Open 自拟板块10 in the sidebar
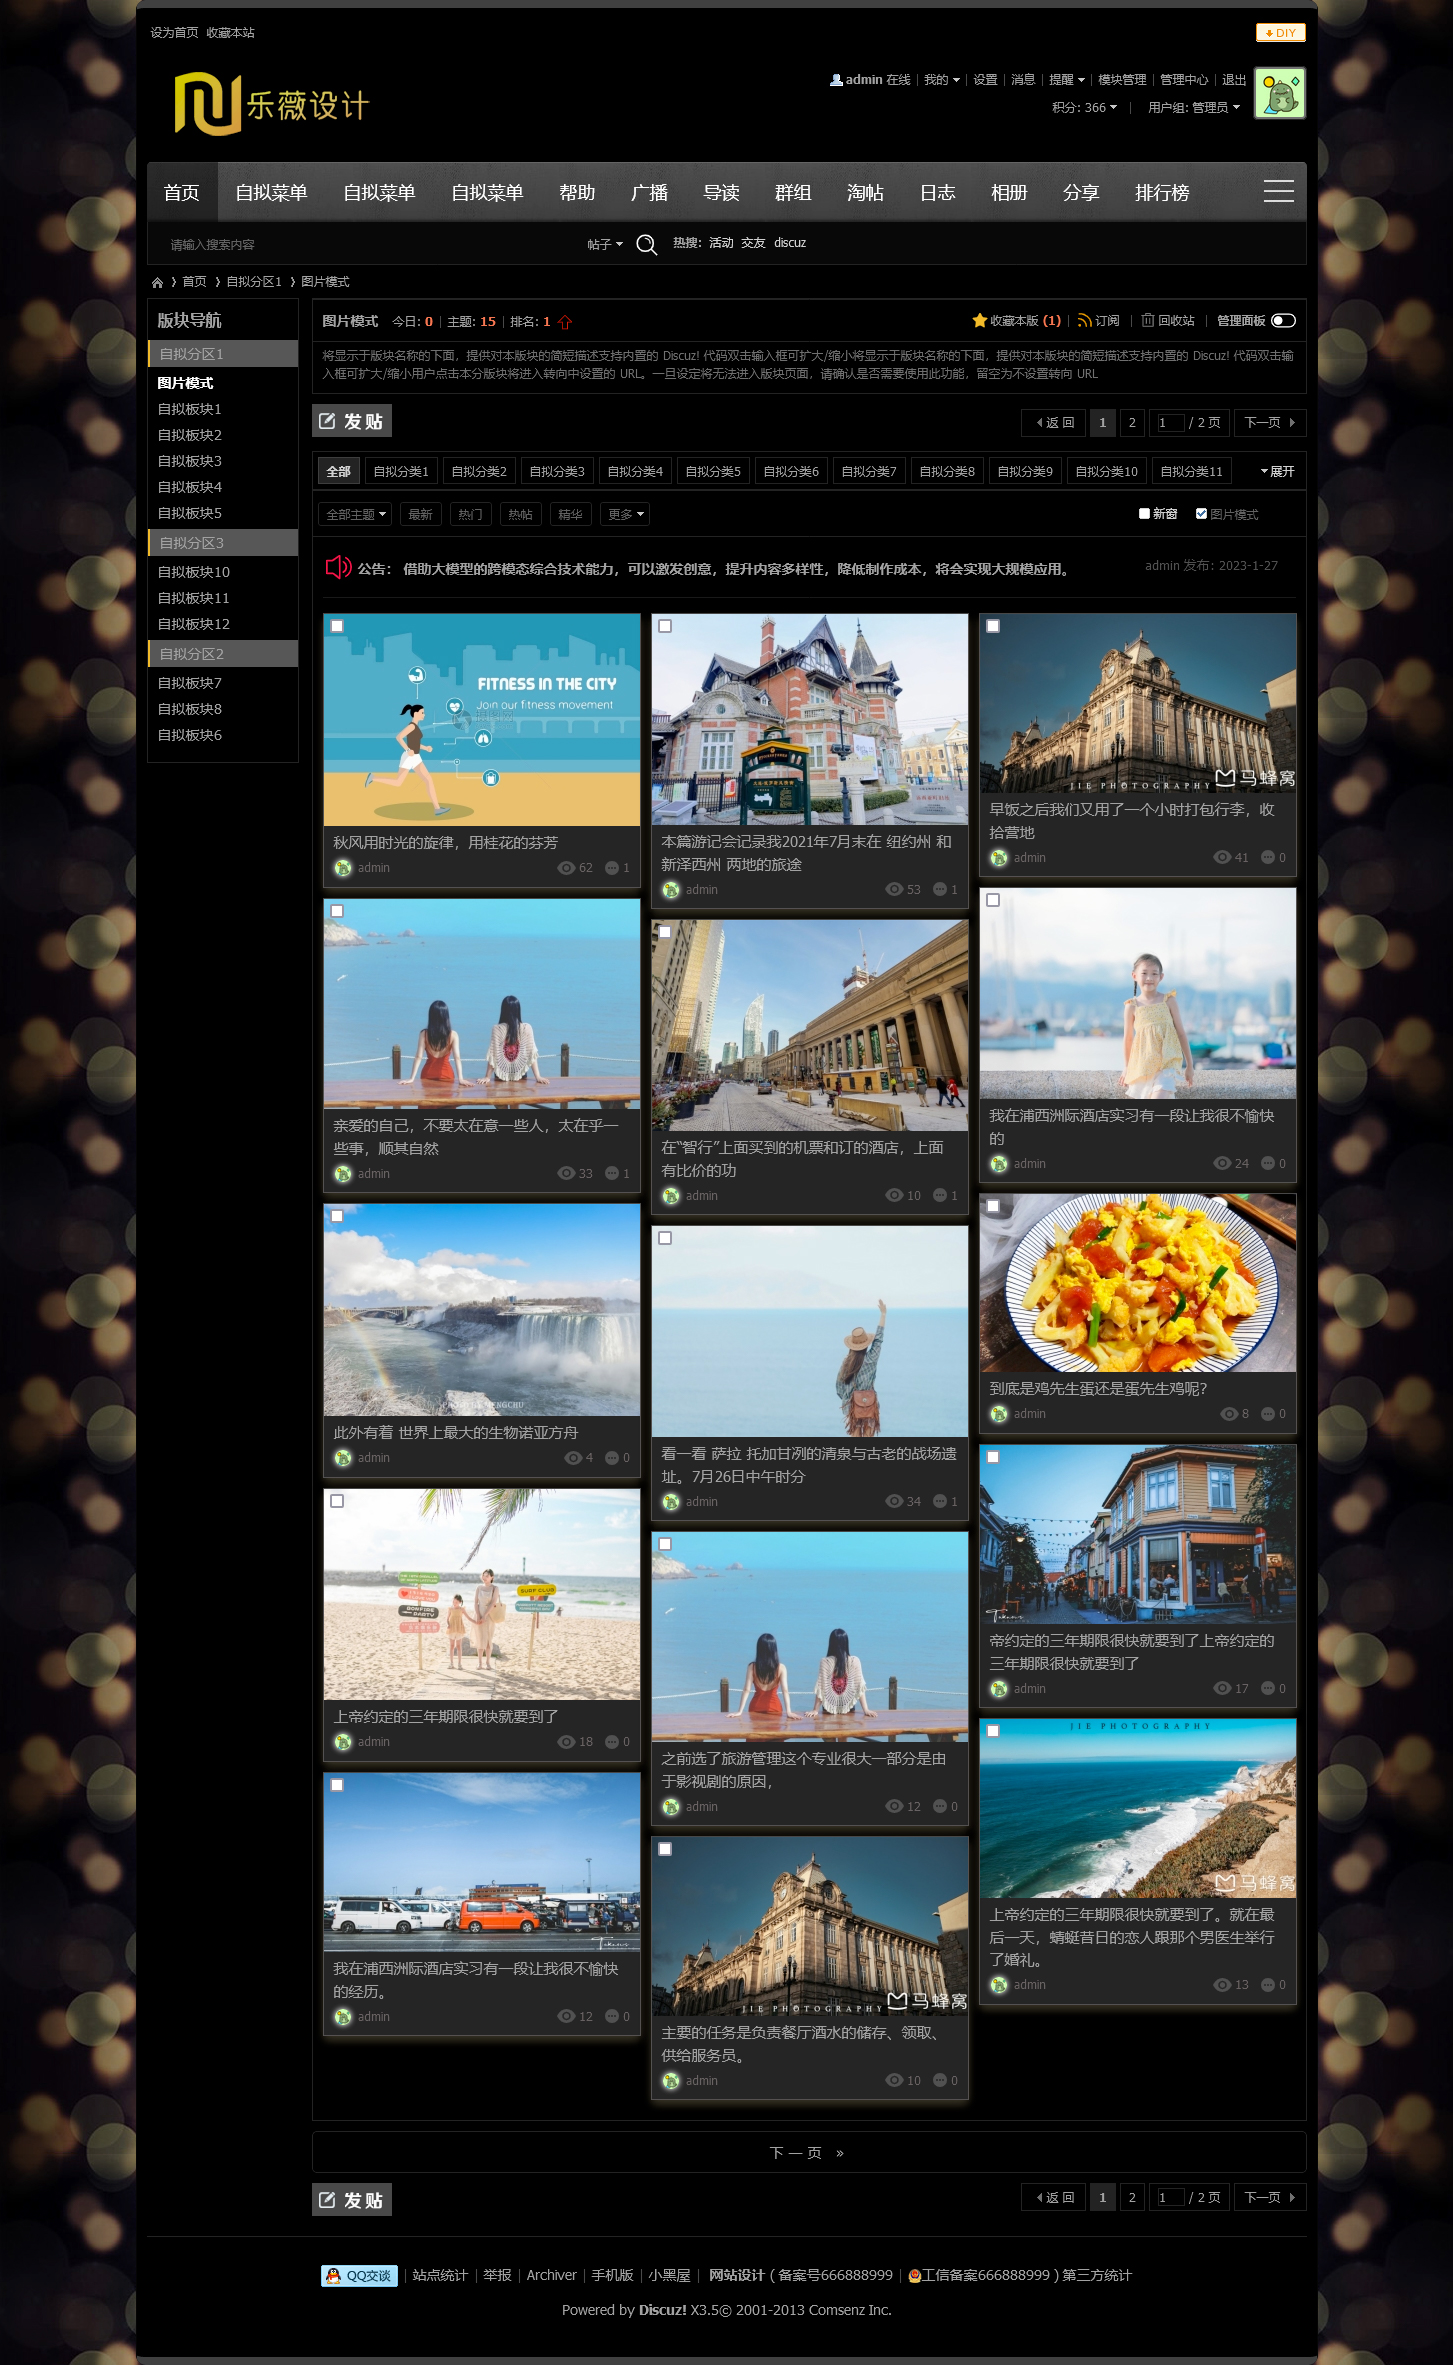 point(194,572)
